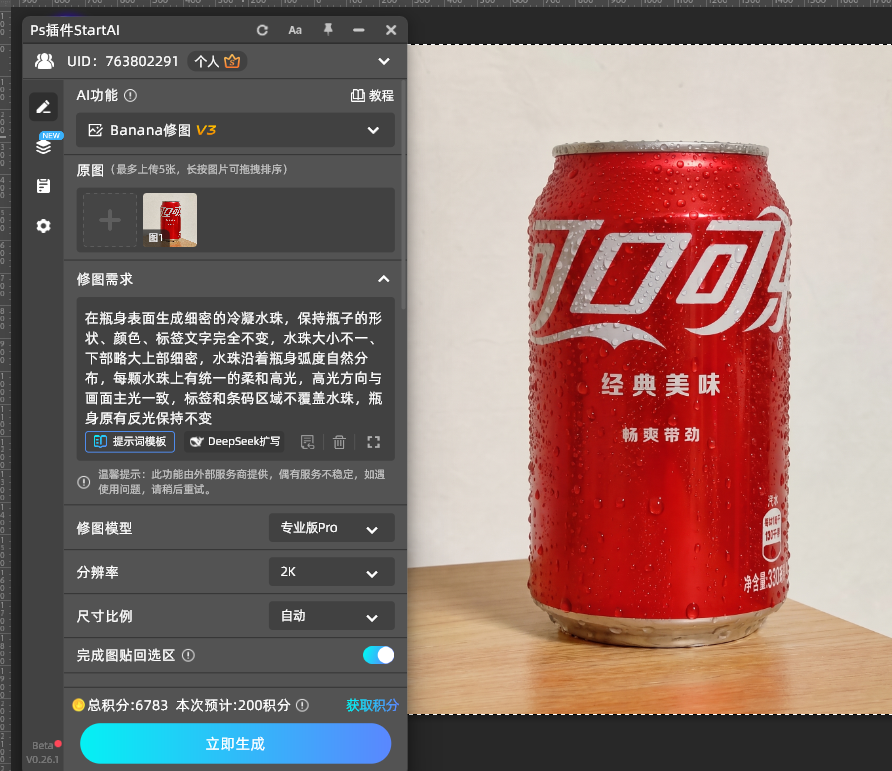The image size is (892, 771).
Task: Minimize the StartAI plugin panel
Action: [359, 30]
